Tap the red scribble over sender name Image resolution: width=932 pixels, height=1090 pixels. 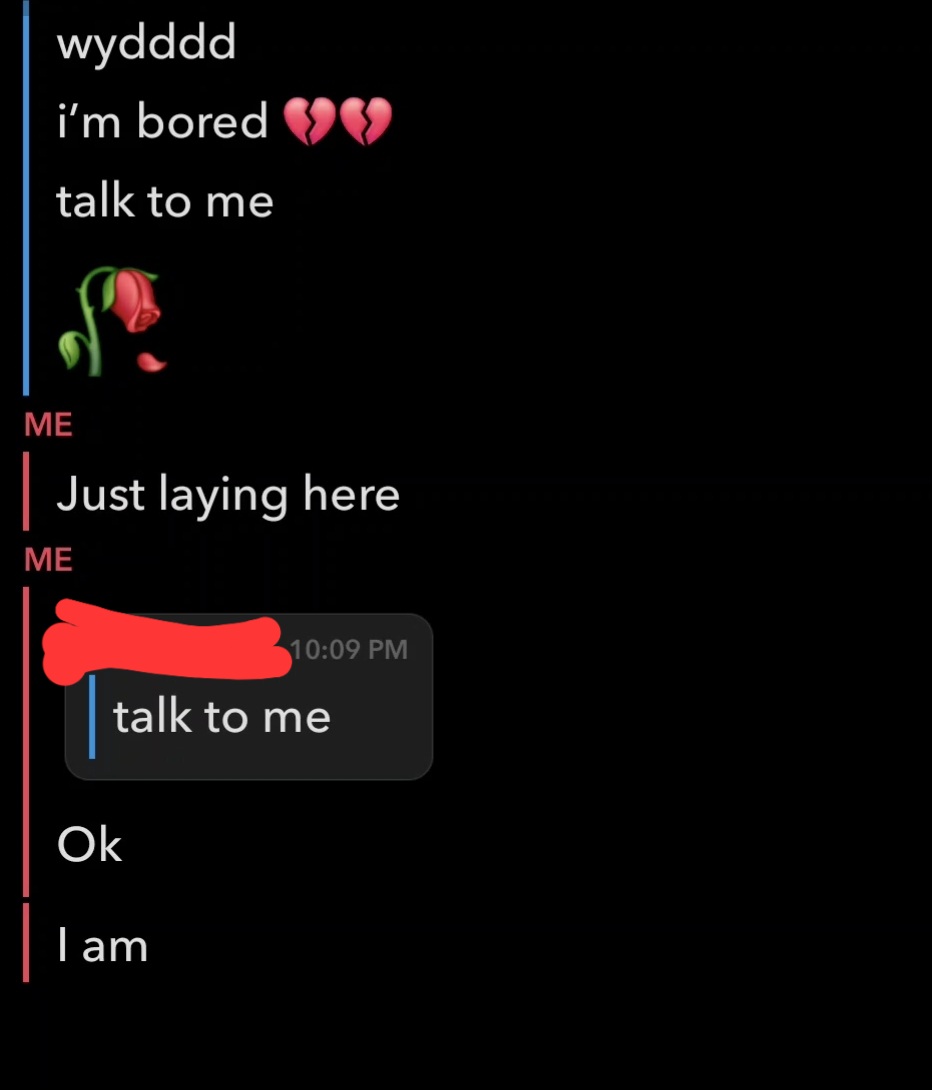[167, 640]
